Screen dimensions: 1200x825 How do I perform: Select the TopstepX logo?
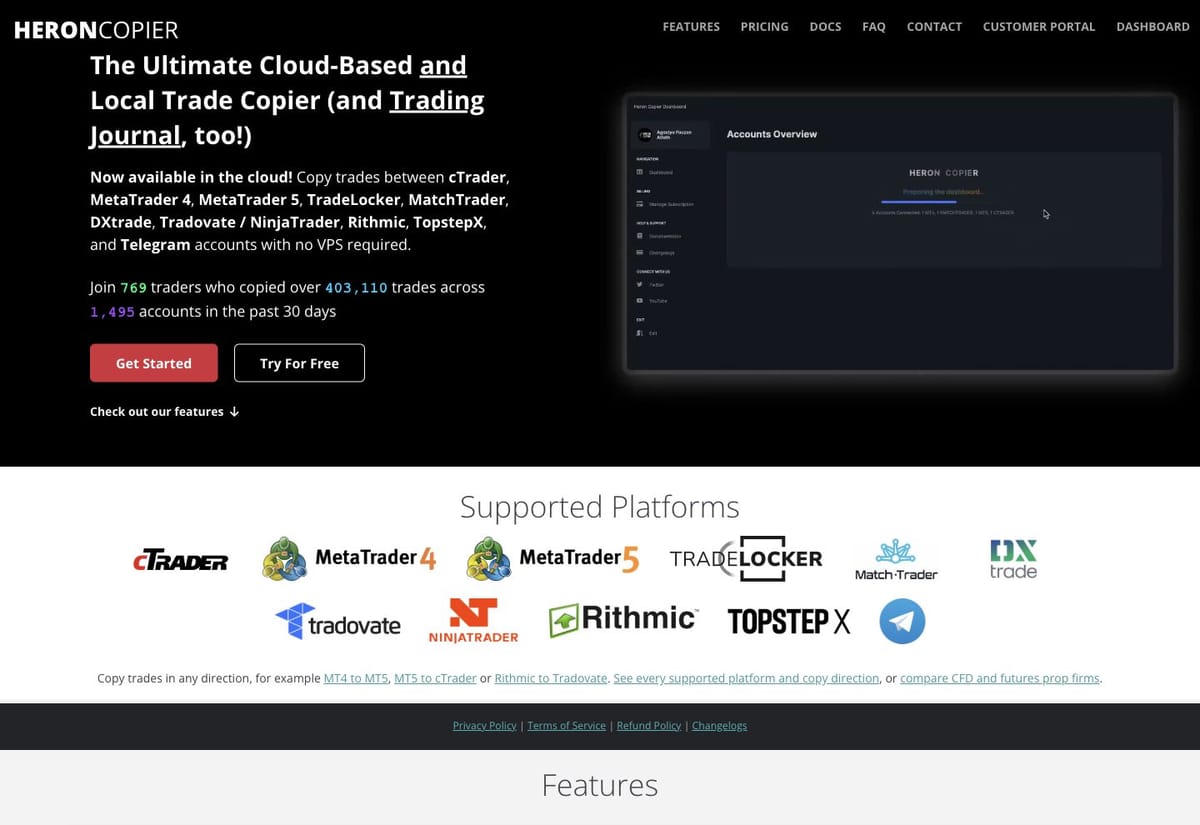pyautogui.click(x=789, y=621)
